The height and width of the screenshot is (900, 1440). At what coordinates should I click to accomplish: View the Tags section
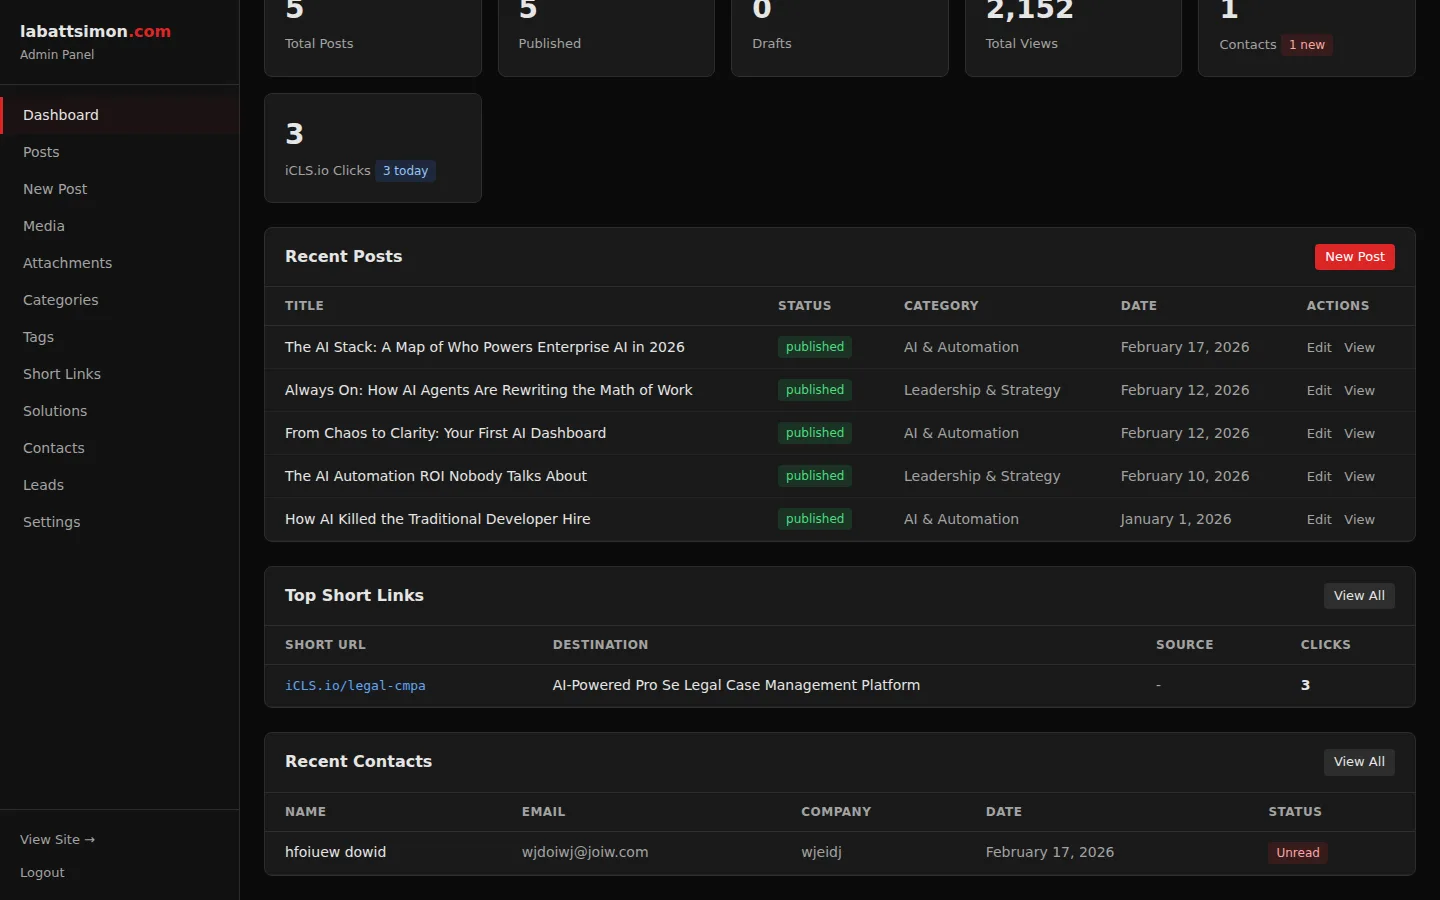pos(38,337)
